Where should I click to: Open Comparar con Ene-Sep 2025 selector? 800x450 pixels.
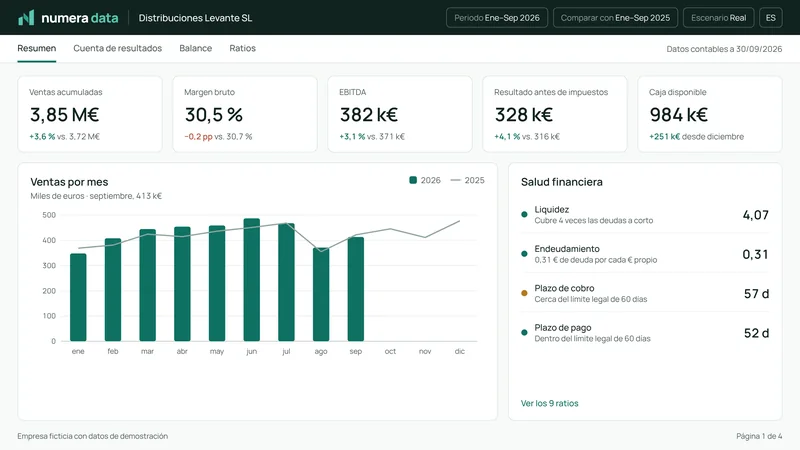pyautogui.click(x=615, y=18)
